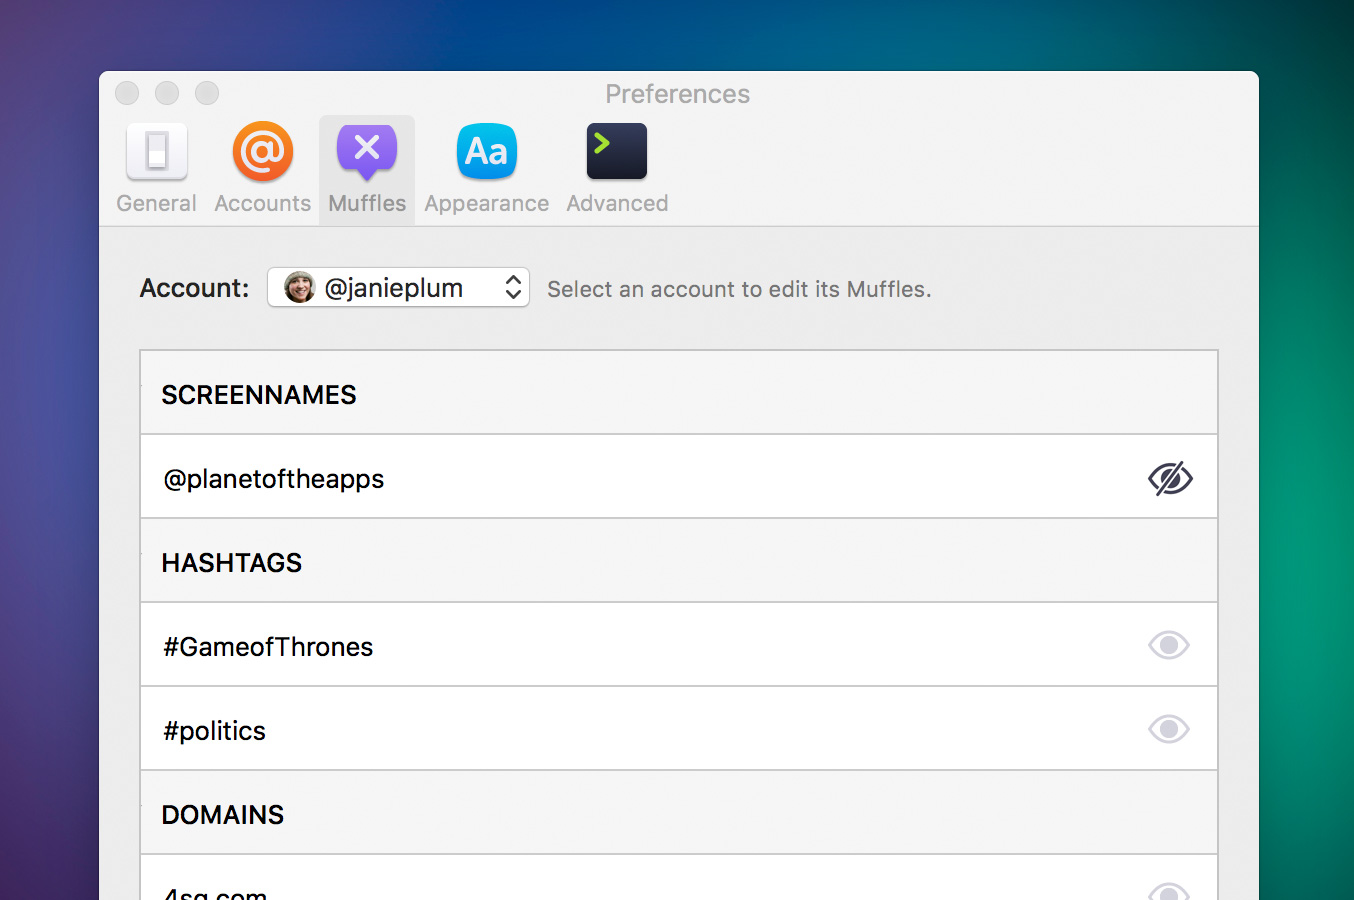Open Accounts via the orange @ icon
This screenshot has width=1354, height=900.
click(263, 152)
